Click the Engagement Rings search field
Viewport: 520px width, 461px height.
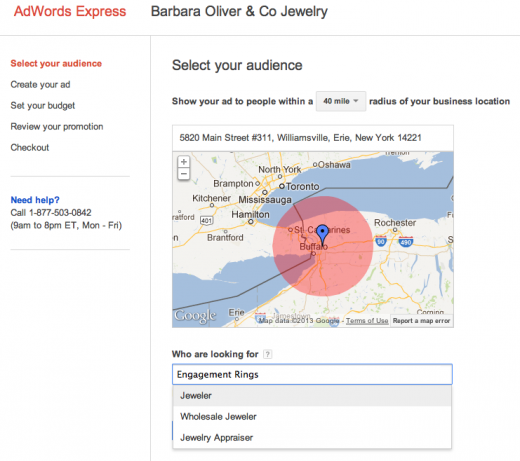[x=312, y=374]
